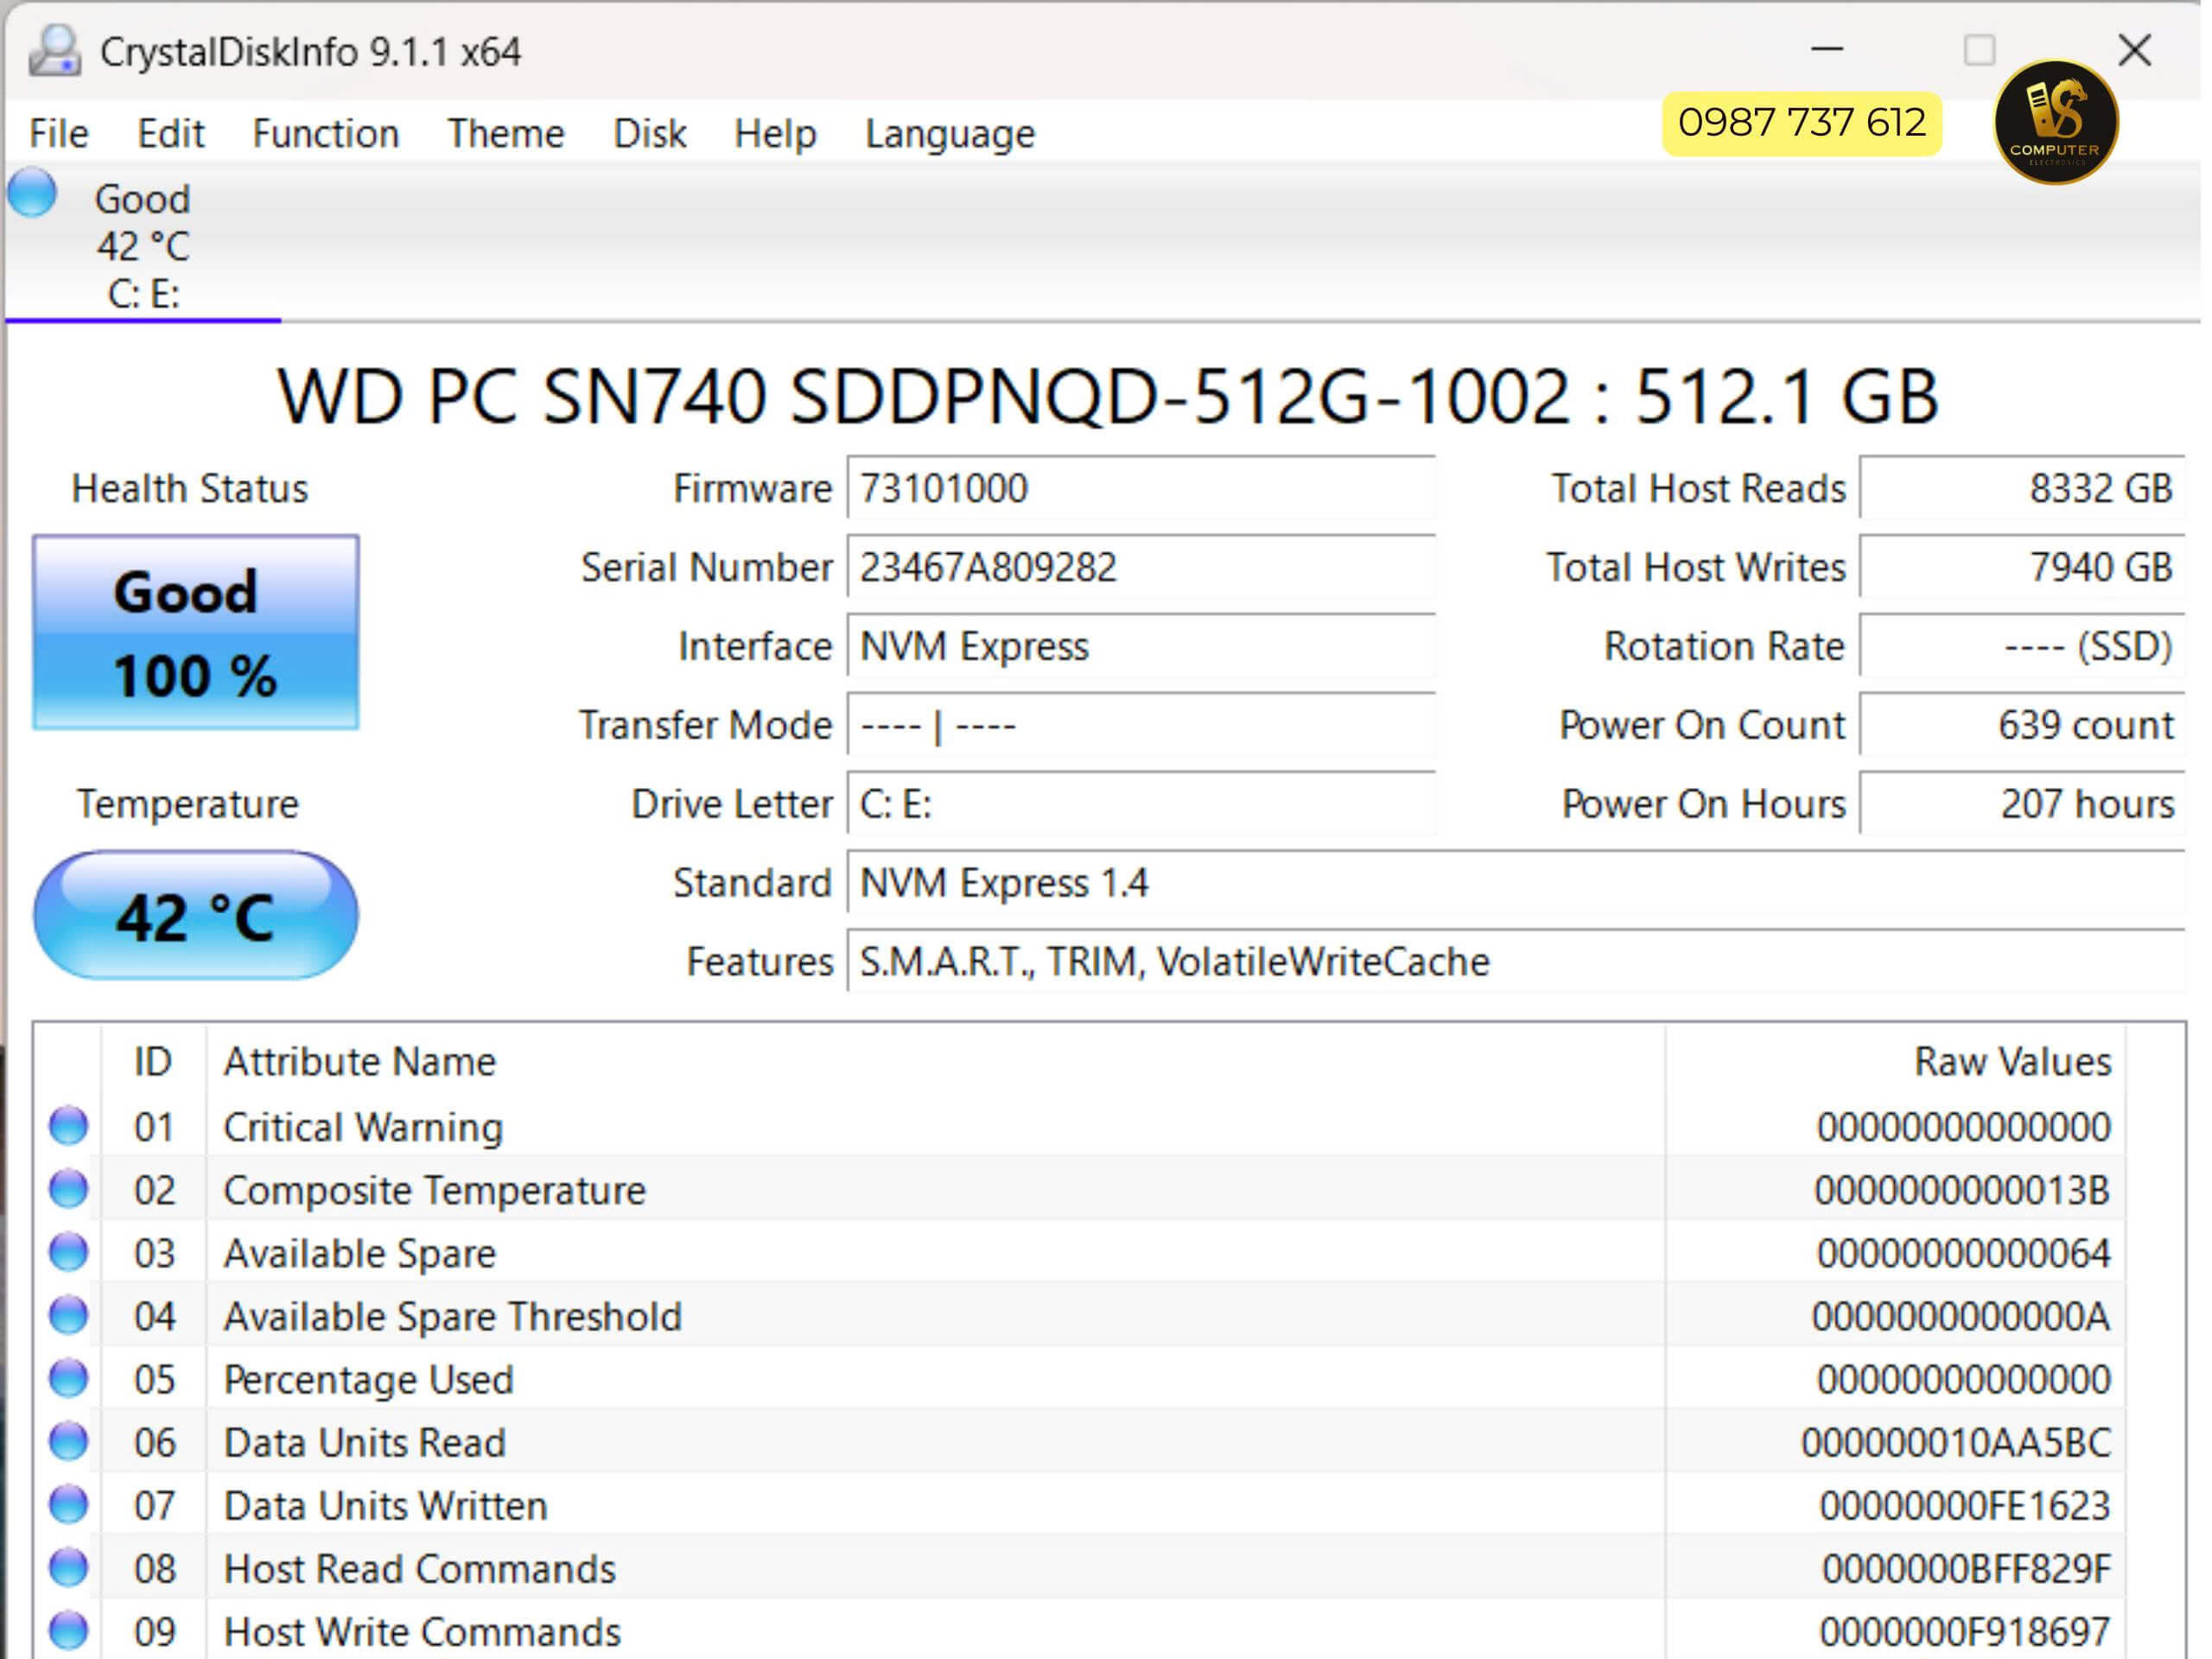Click the Critical Warning status orb

tap(68, 1126)
